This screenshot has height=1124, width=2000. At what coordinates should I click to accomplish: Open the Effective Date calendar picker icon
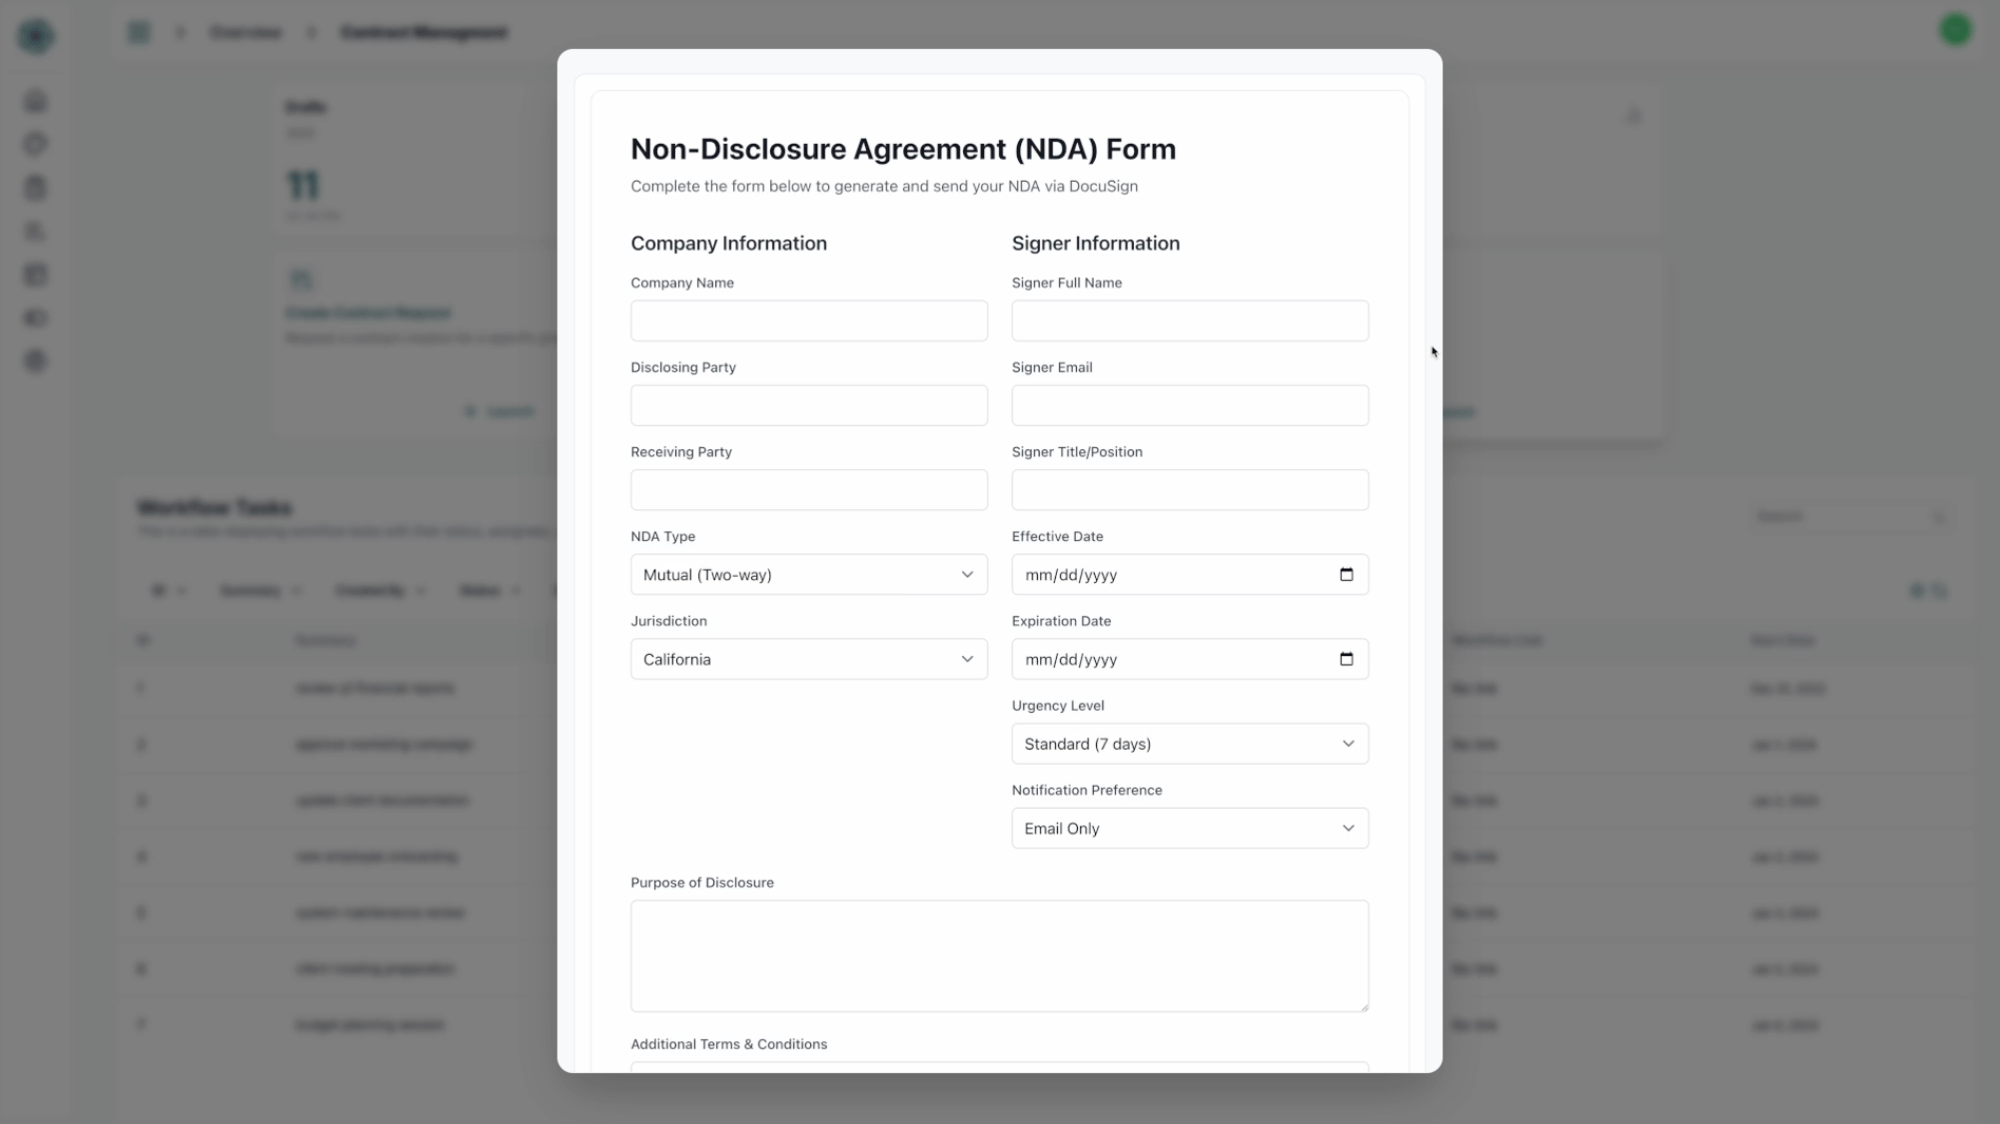pos(1346,575)
